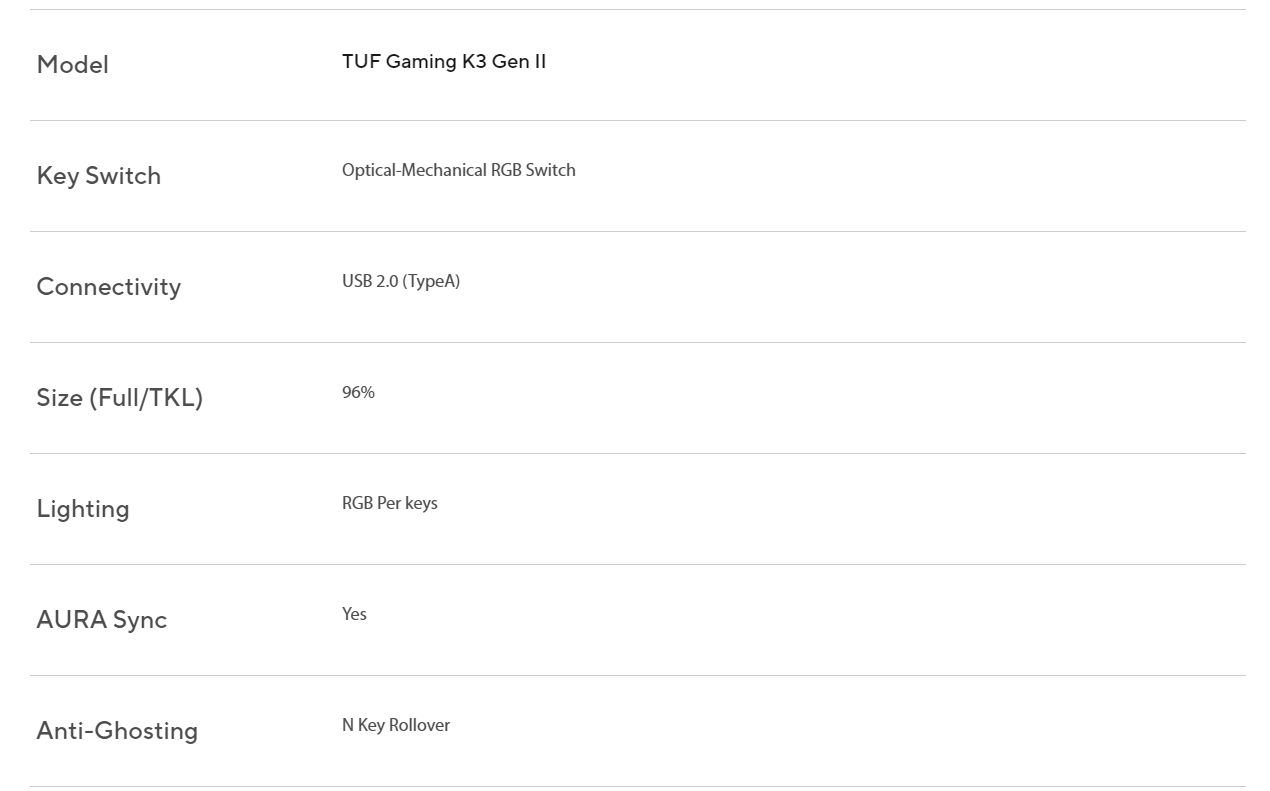
Task: Select the TUF Gaming K3 Gen II text
Action: click(x=444, y=62)
